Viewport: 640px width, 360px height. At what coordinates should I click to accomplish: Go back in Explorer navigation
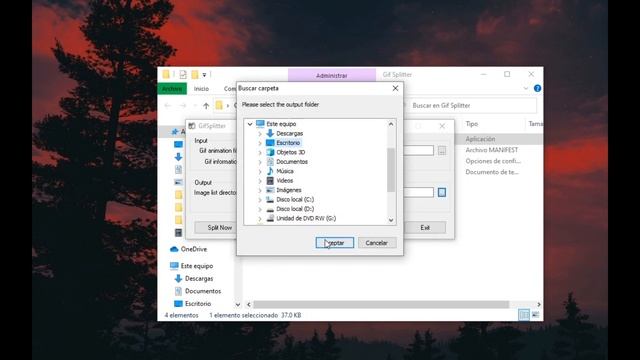168,106
